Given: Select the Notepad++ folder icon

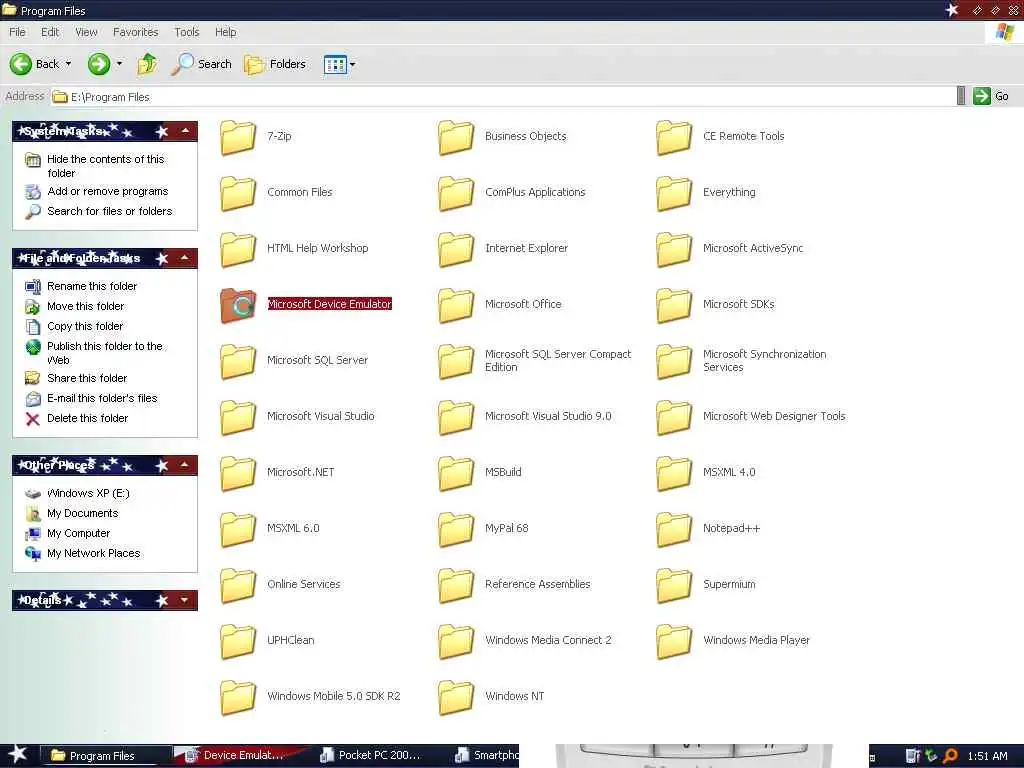Looking at the screenshot, I should tap(674, 529).
